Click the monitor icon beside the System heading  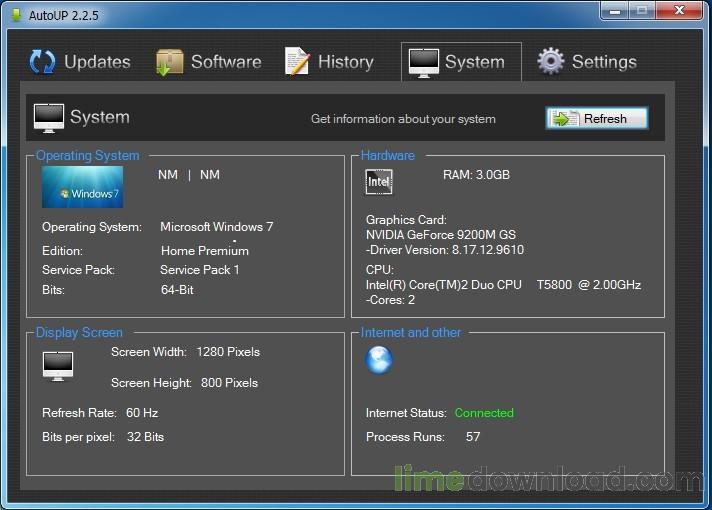coord(49,117)
